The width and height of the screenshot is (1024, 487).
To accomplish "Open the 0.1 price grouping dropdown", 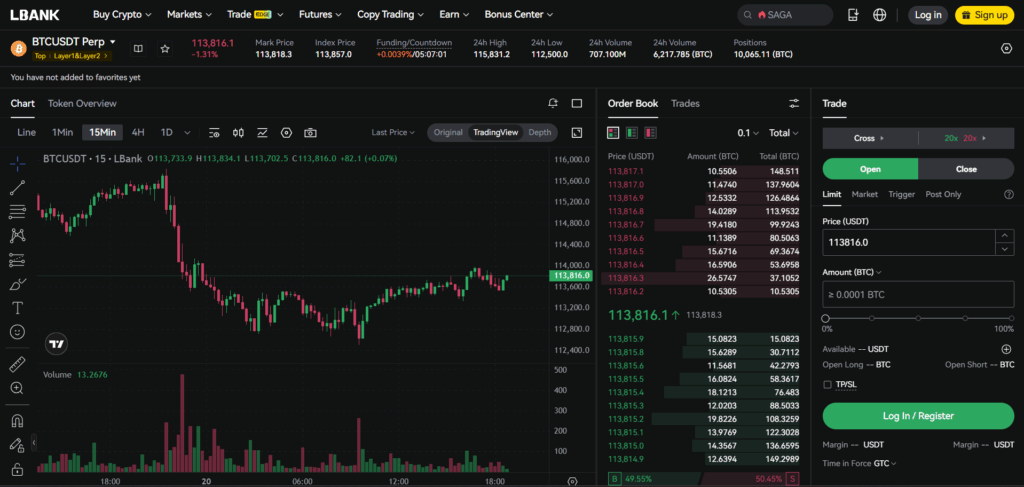I will point(748,133).
